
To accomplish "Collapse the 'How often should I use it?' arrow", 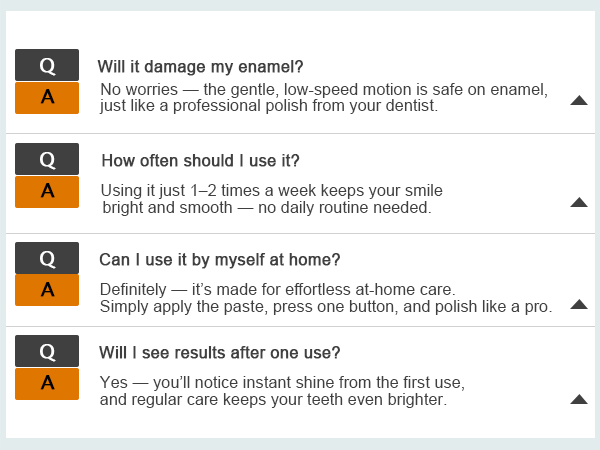I will point(579,202).
